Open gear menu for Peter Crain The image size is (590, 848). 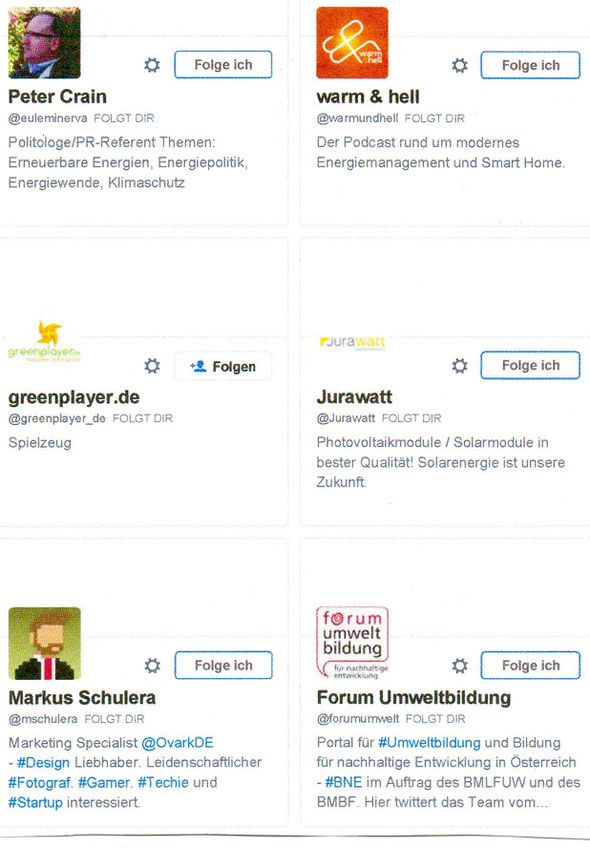pos(152,65)
